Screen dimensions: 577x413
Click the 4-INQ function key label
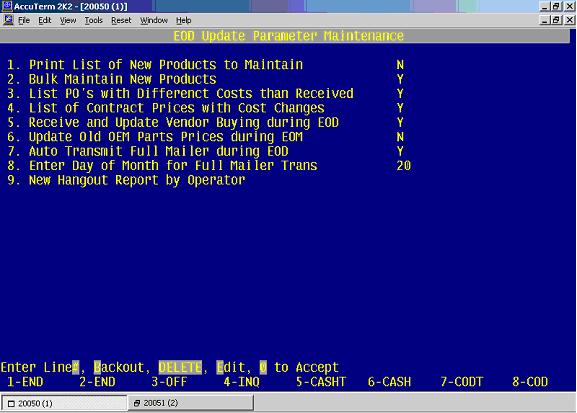point(241,382)
